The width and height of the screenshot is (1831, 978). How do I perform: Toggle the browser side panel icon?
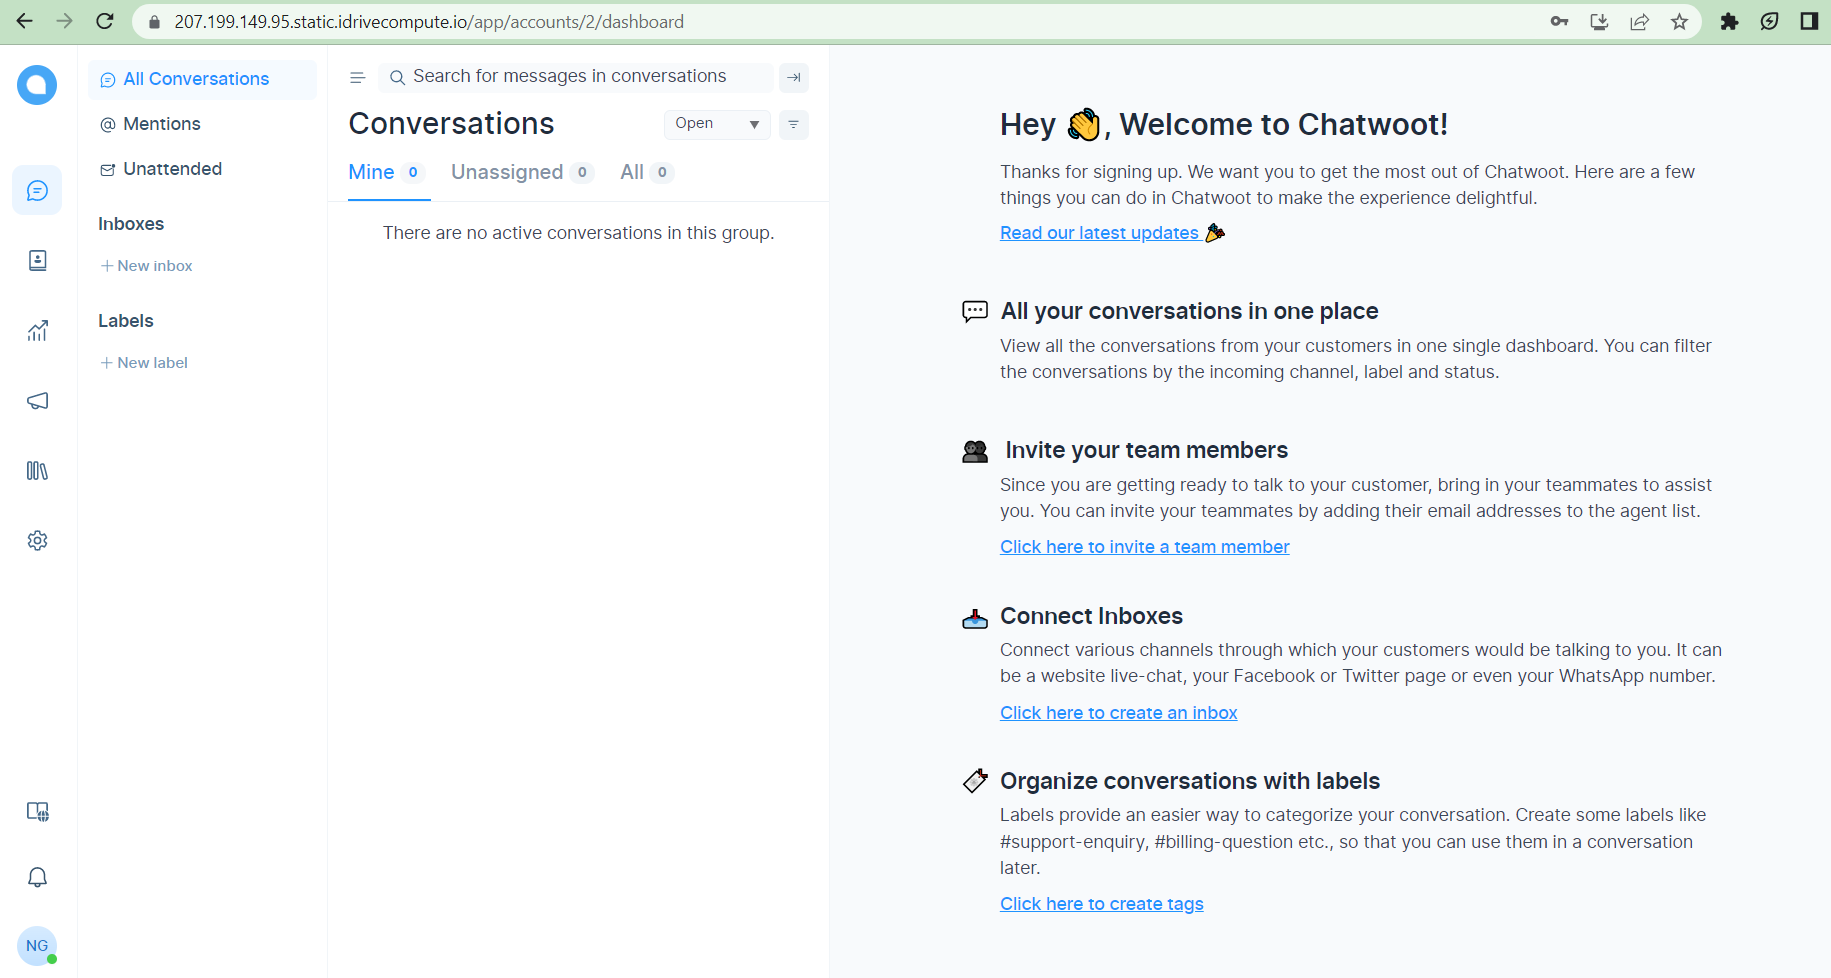[x=1809, y=21]
